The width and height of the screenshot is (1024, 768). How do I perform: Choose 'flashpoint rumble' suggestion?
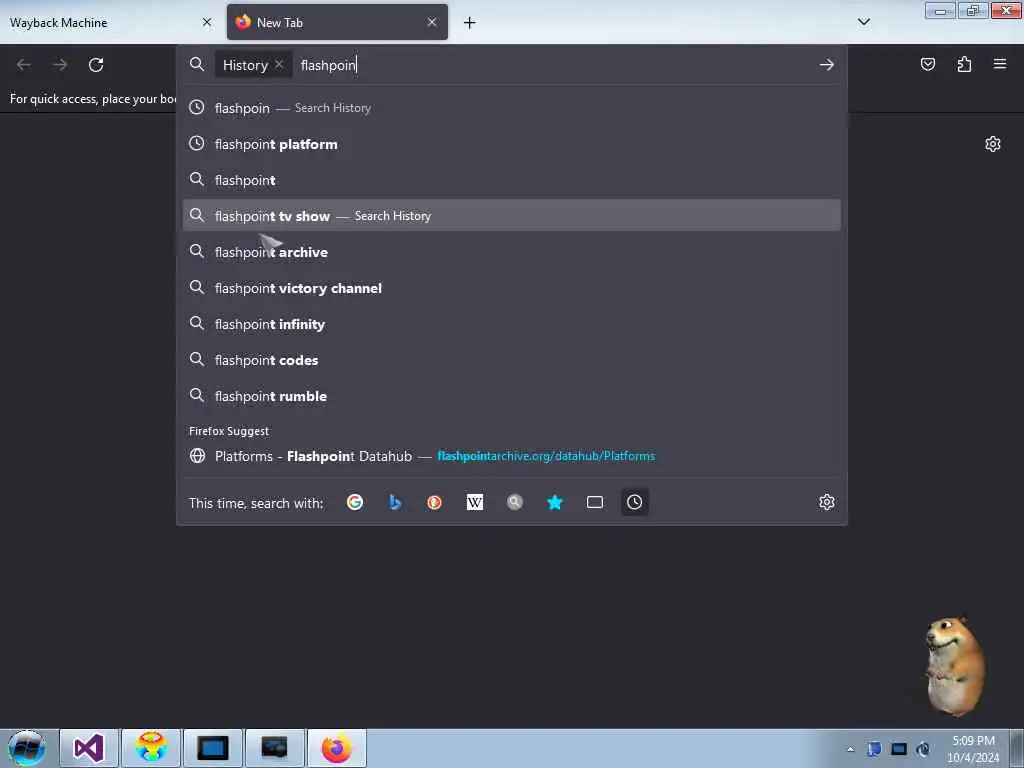click(512, 396)
